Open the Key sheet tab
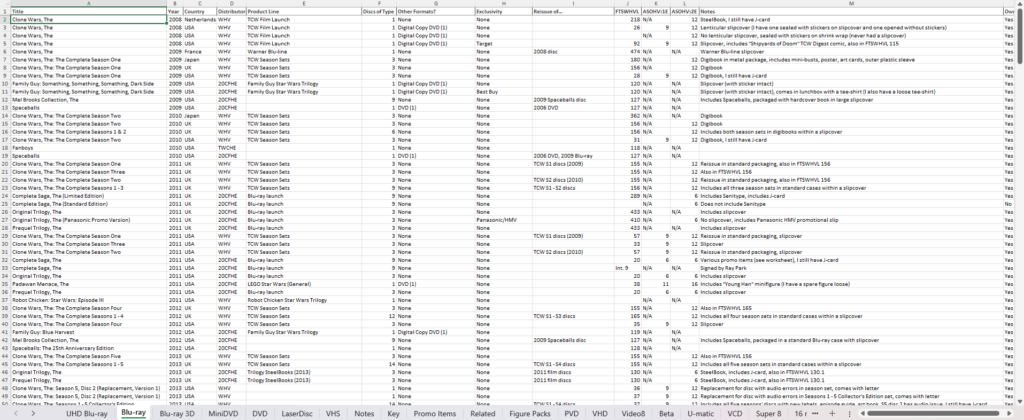Screen dimensions: 1024x420 [393, 411]
